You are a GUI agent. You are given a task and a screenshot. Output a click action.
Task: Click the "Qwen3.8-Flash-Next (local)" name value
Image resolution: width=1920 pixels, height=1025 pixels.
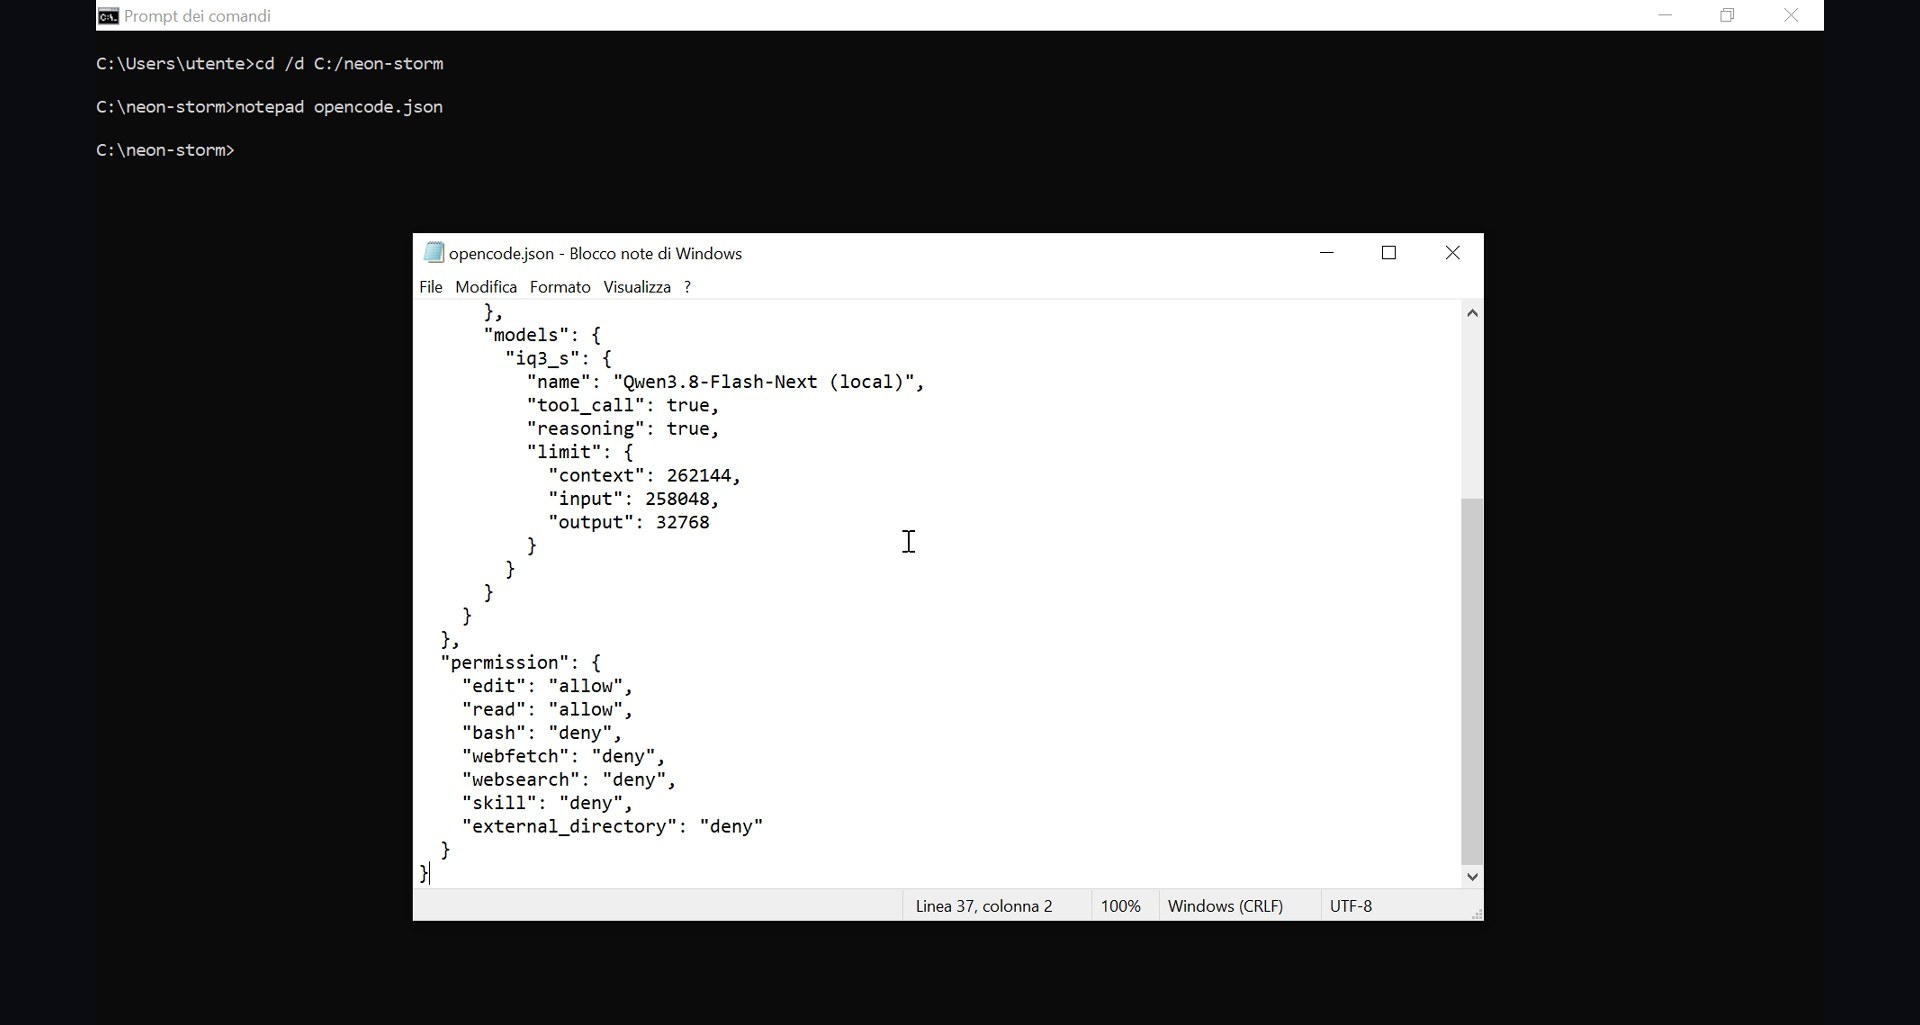point(764,382)
